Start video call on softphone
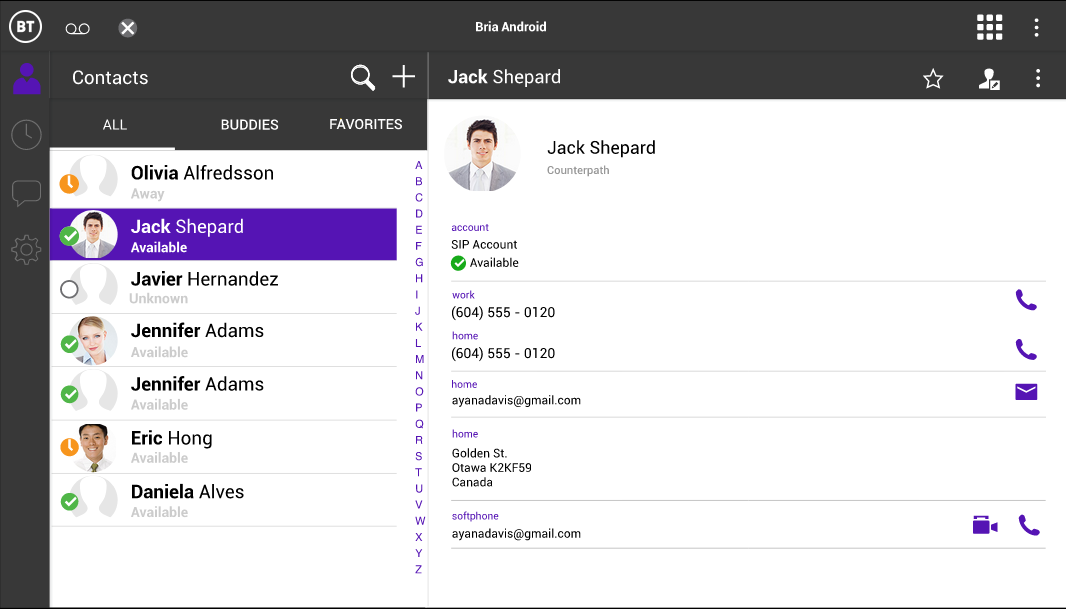Image resolution: width=1066 pixels, height=609 pixels. pyautogui.click(x=984, y=525)
